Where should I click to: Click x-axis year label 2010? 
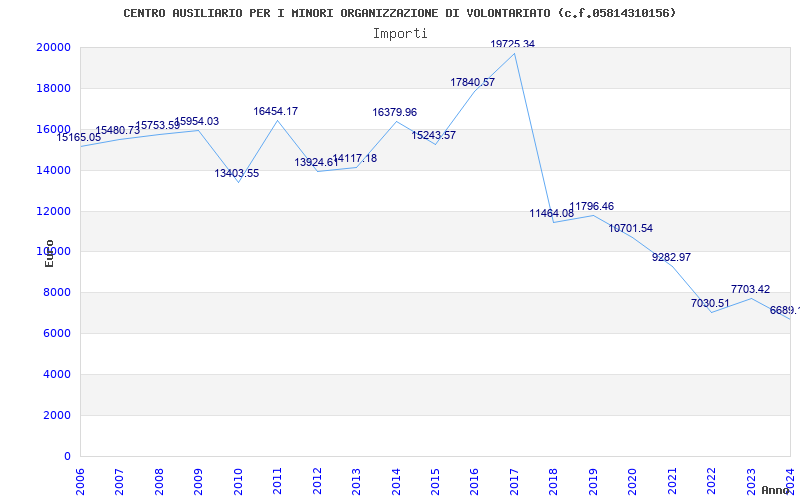tap(238, 481)
